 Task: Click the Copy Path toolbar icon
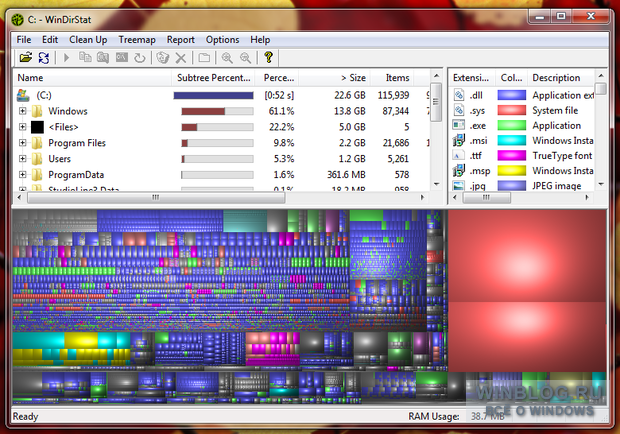coord(85,58)
